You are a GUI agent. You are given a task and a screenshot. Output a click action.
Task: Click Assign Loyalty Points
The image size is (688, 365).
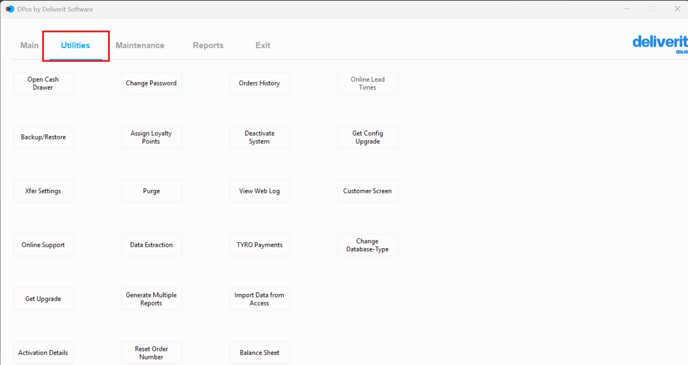(x=151, y=137)
